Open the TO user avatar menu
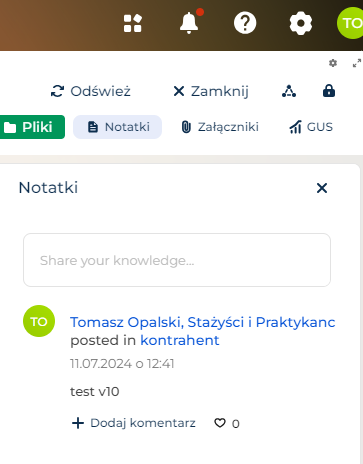 [350, 23]
